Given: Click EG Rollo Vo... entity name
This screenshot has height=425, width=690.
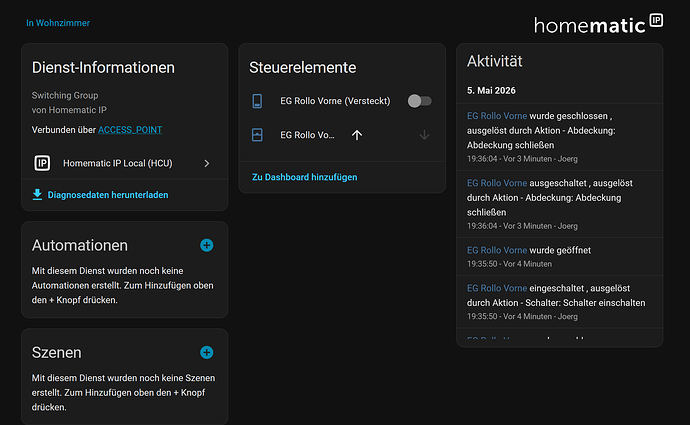Looking at the screenshot, I should click(307, 135).
